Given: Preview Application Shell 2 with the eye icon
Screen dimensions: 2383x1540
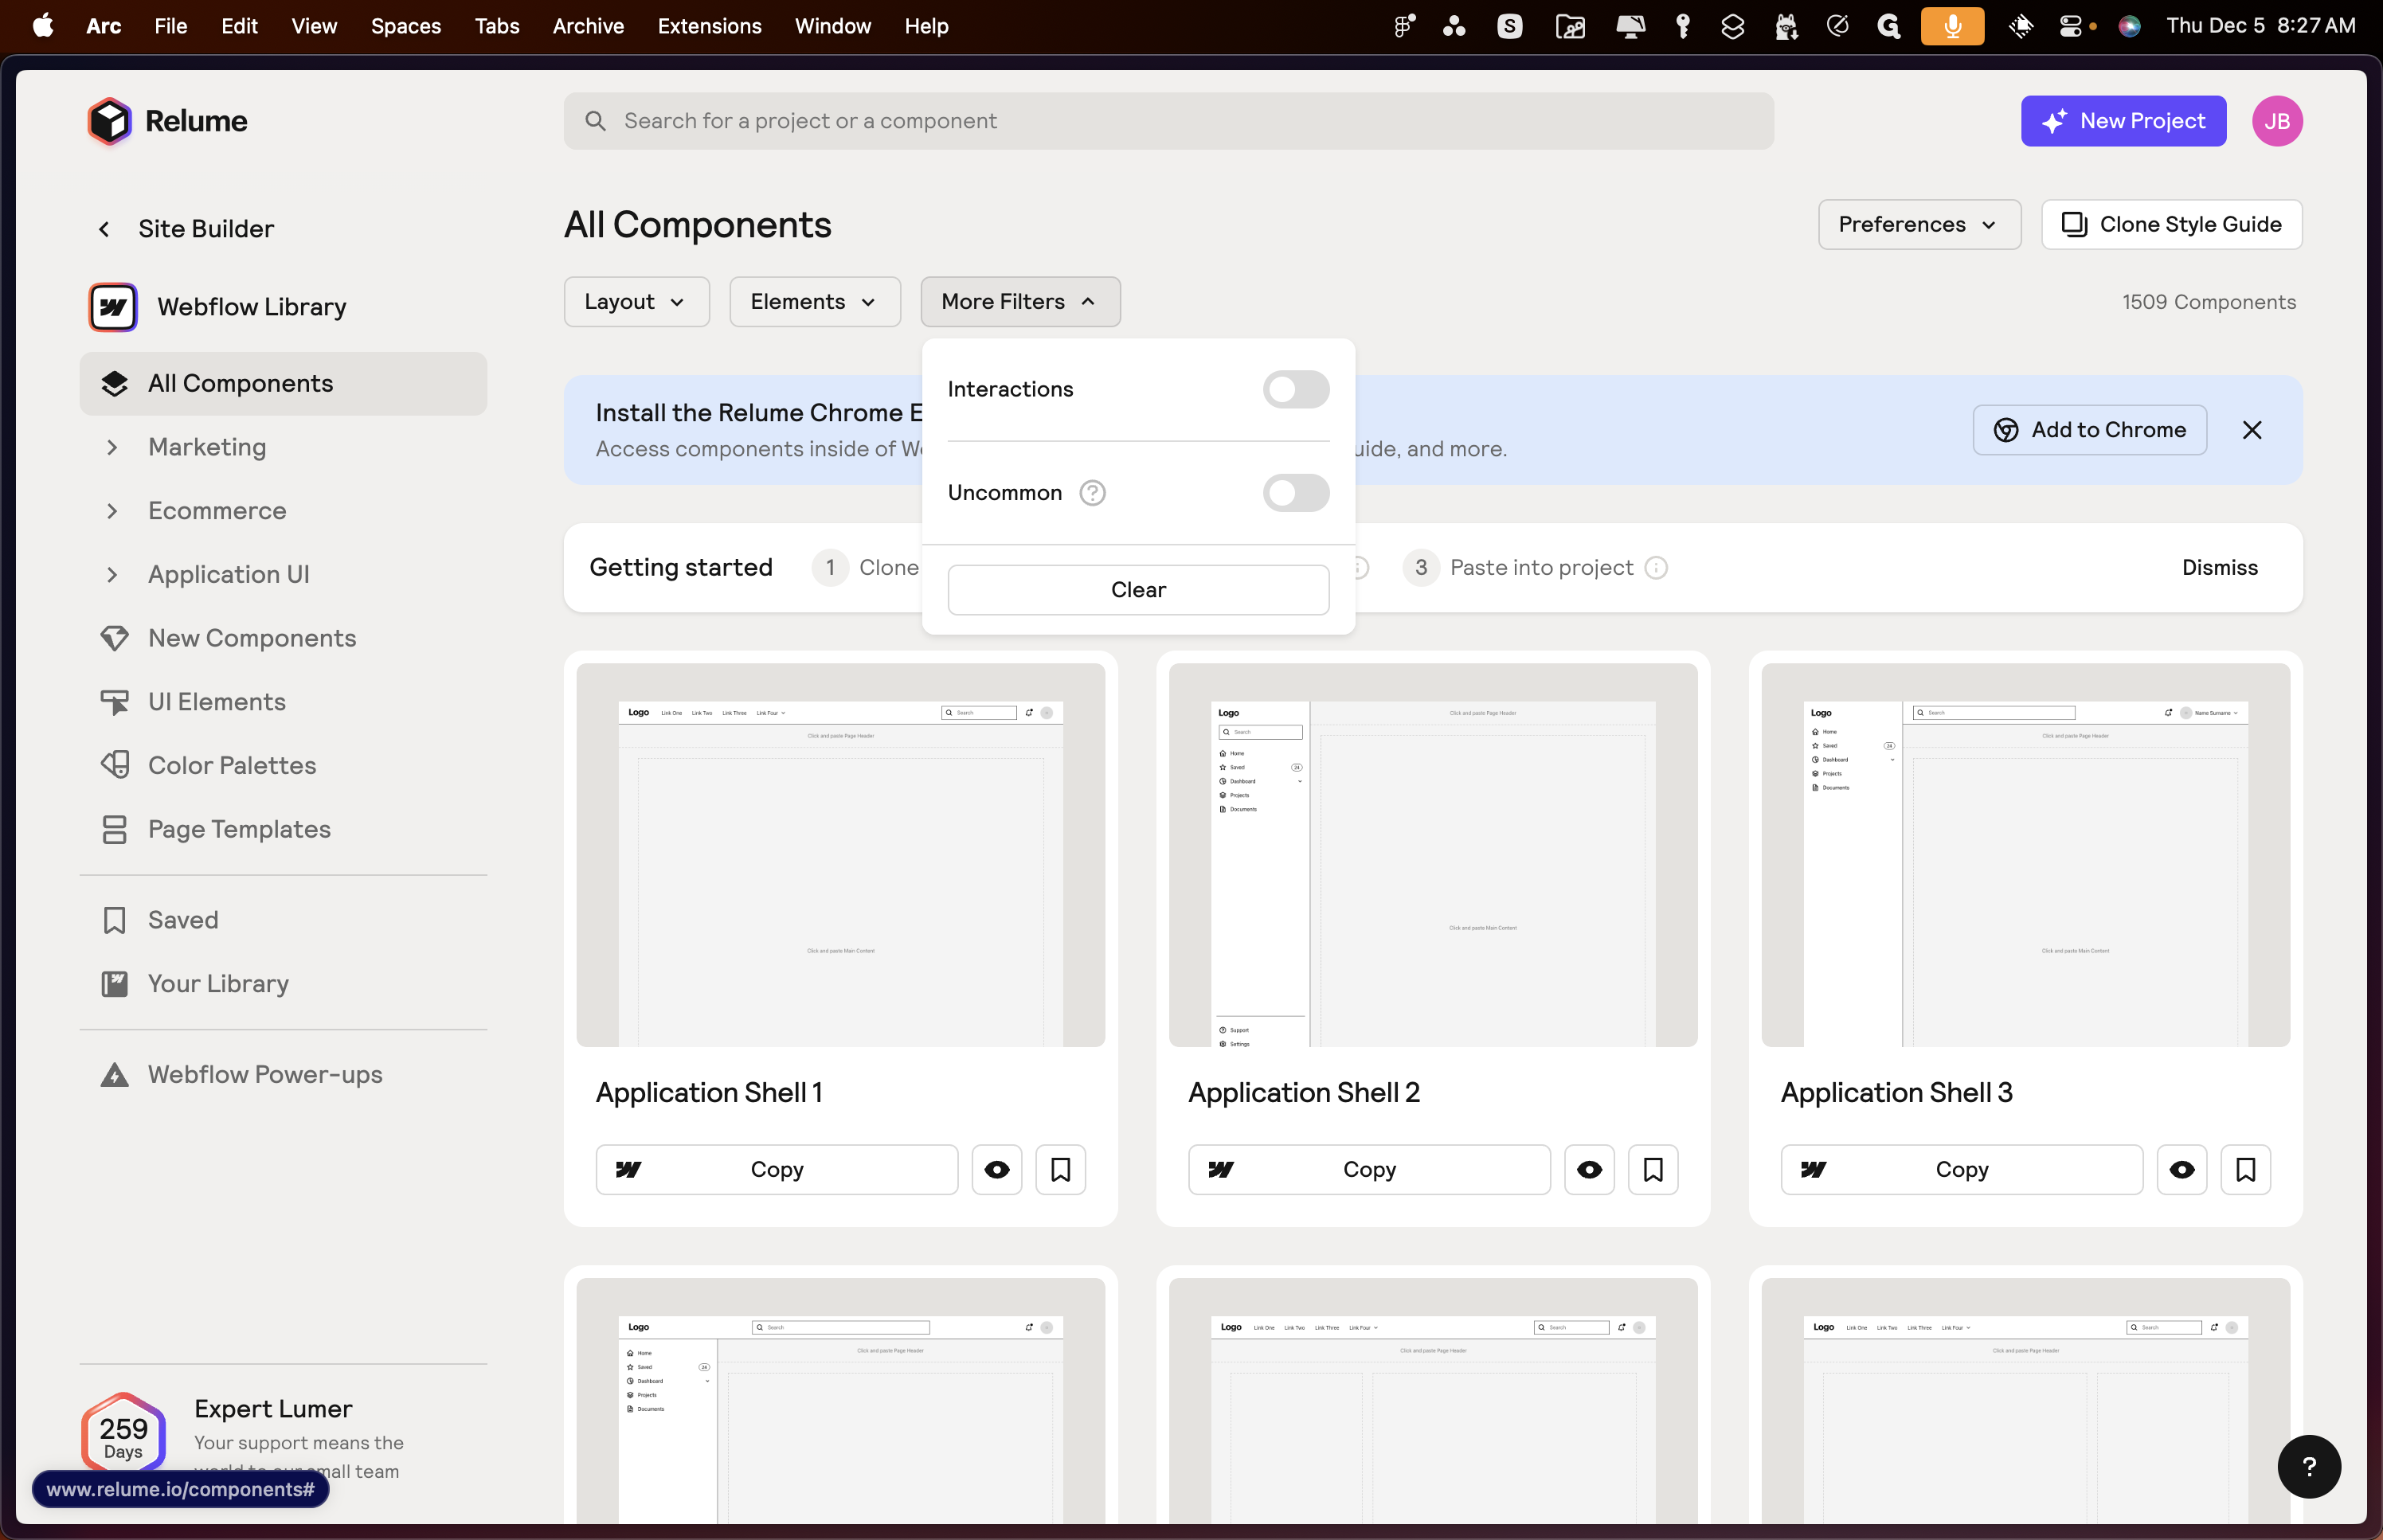Looking at the screenshot, I should point(1589,1170).
